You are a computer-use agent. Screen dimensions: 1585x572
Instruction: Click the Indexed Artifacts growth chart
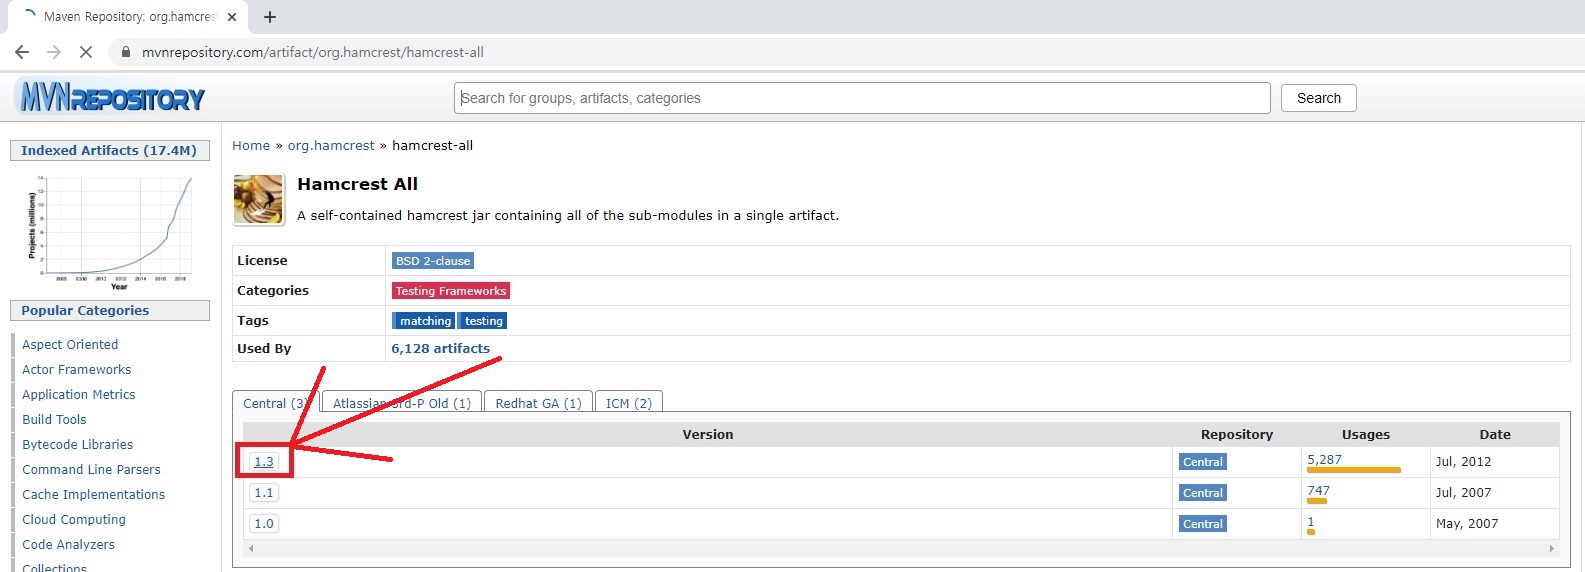click(x=110, y=231)
